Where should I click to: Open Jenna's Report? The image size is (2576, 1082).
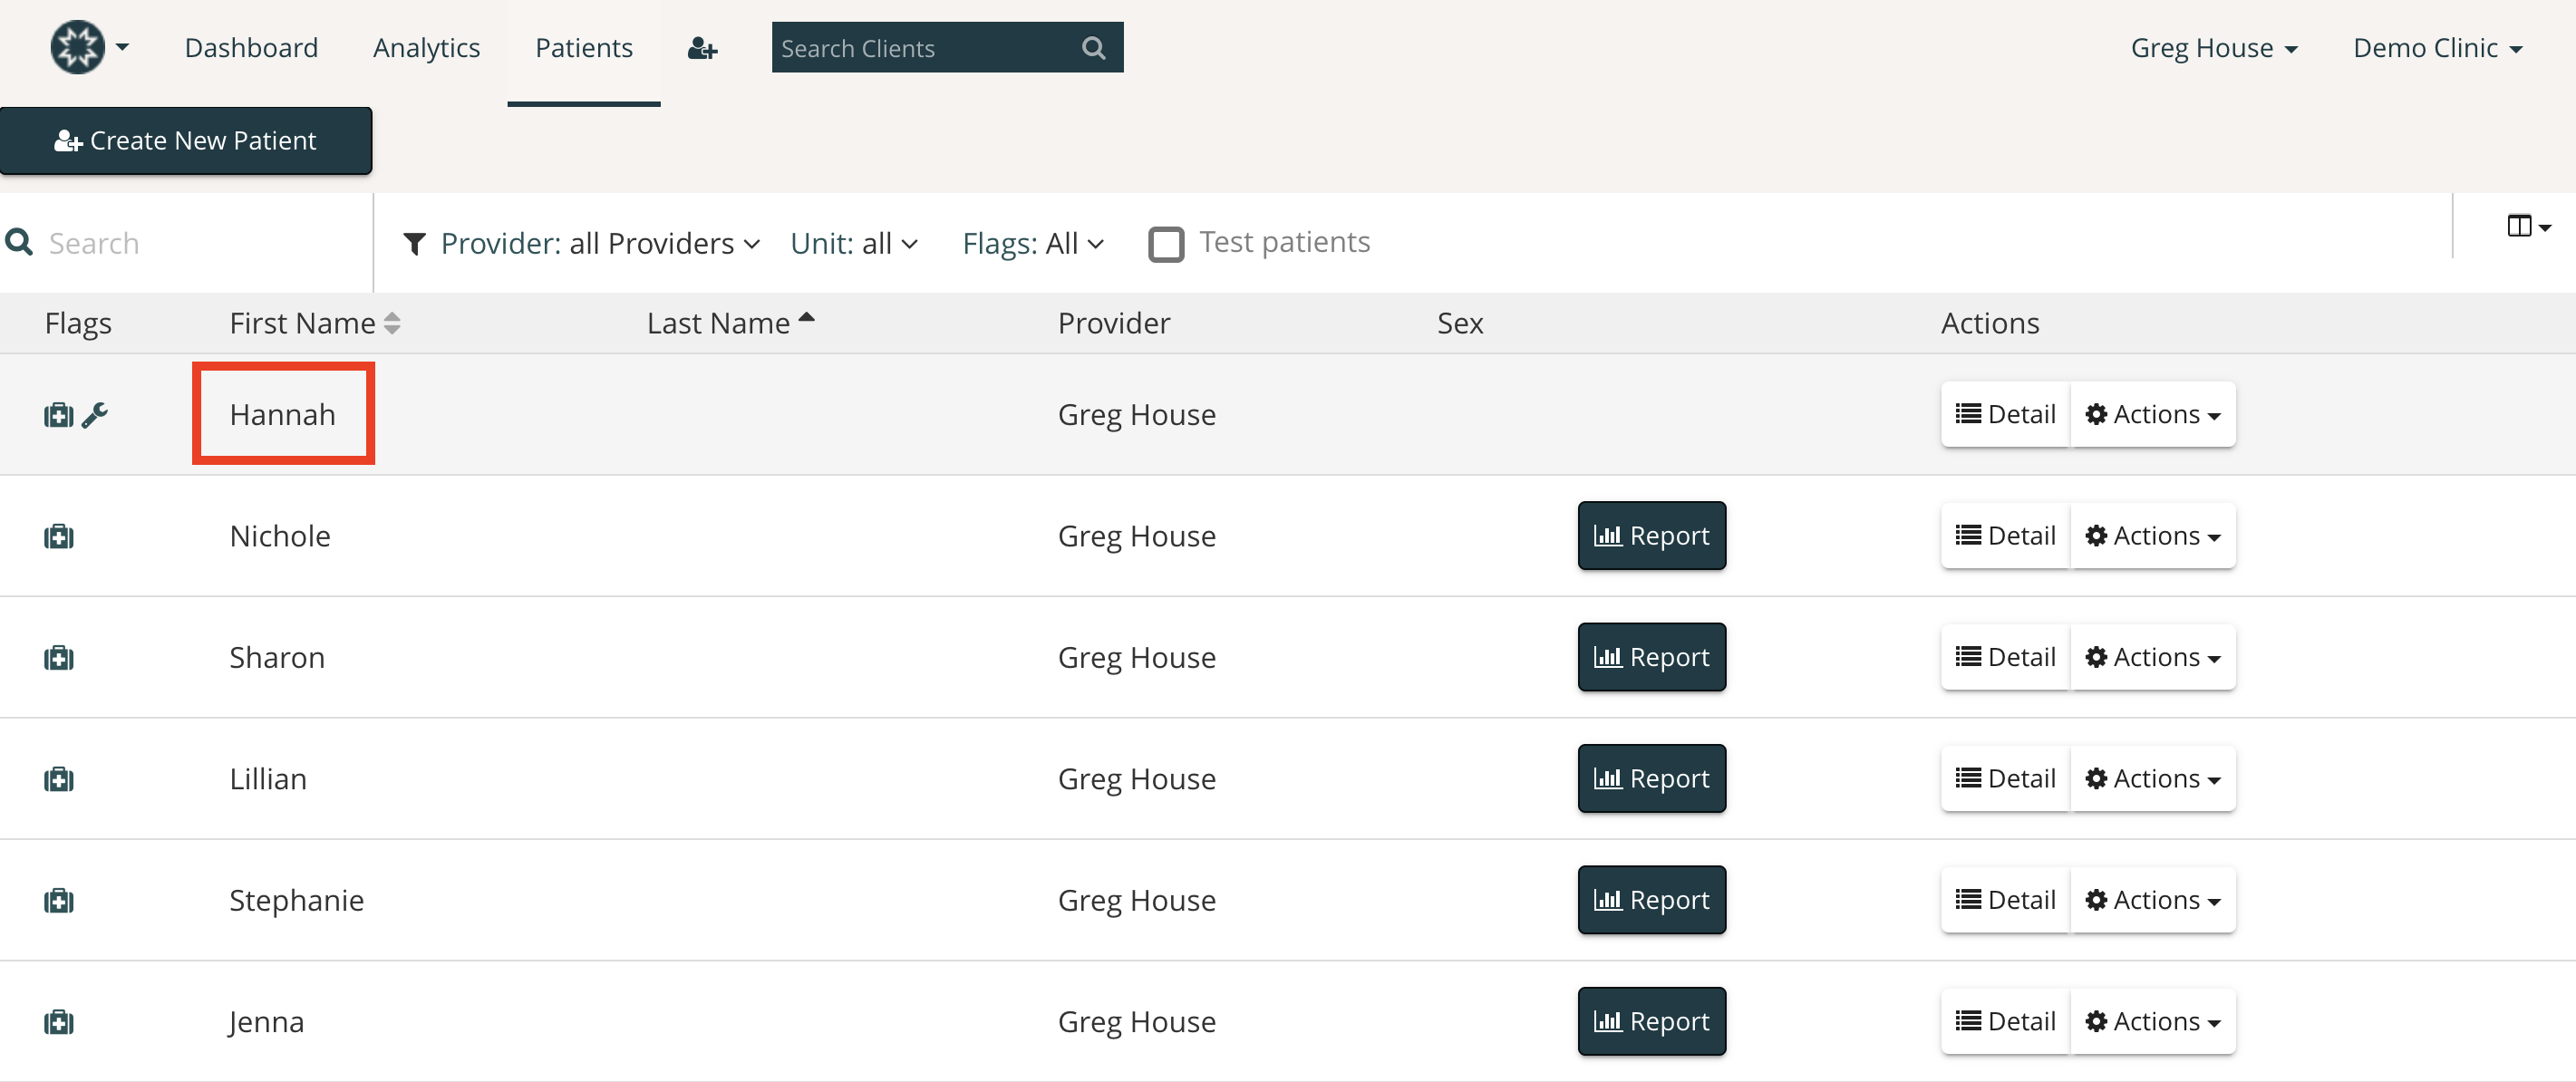tap(1651, 1022)
